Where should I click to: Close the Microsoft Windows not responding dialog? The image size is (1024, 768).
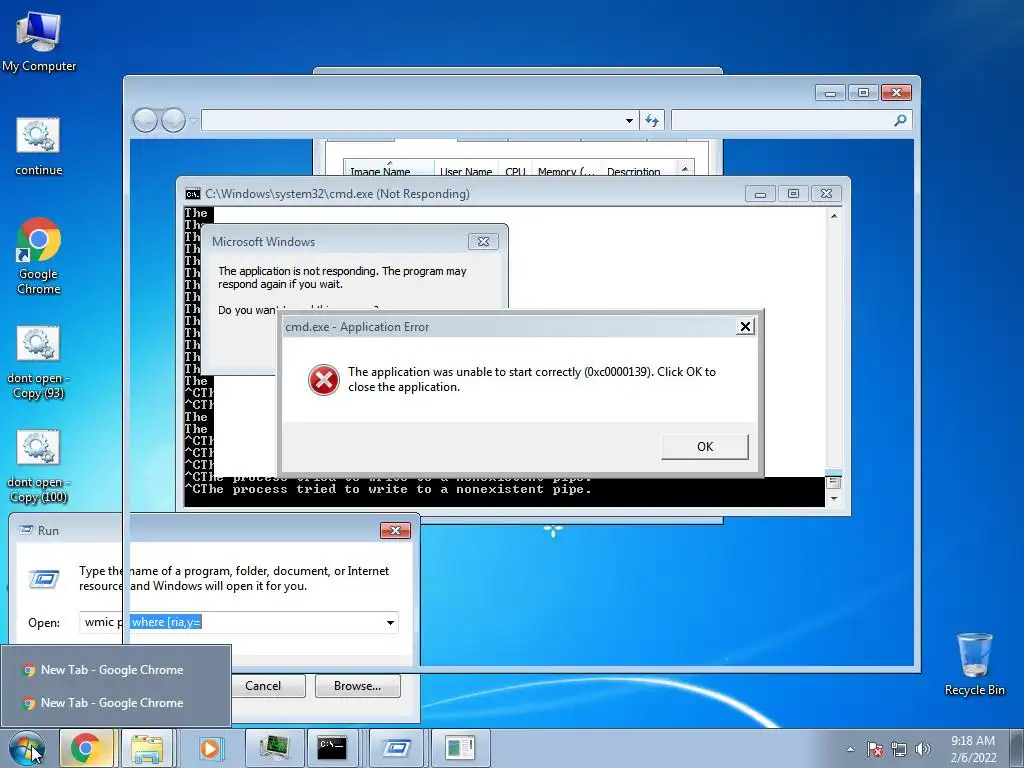483,242
